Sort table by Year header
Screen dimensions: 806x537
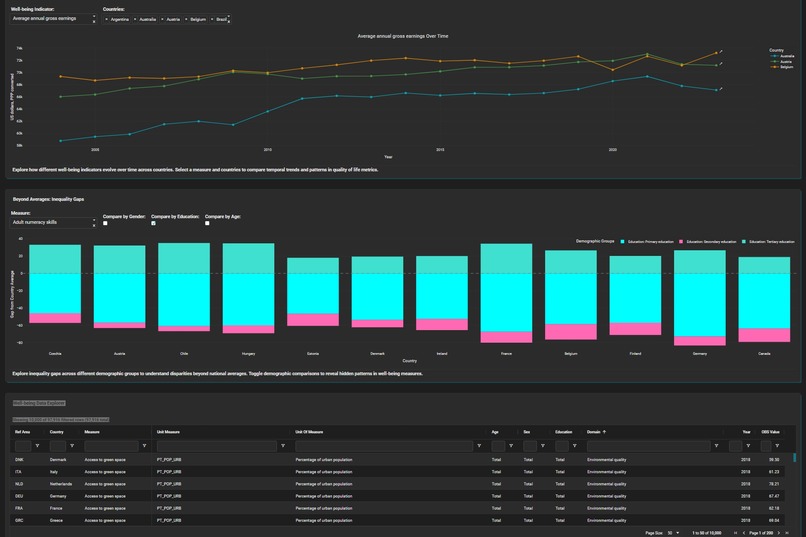(x=746, y=432)
